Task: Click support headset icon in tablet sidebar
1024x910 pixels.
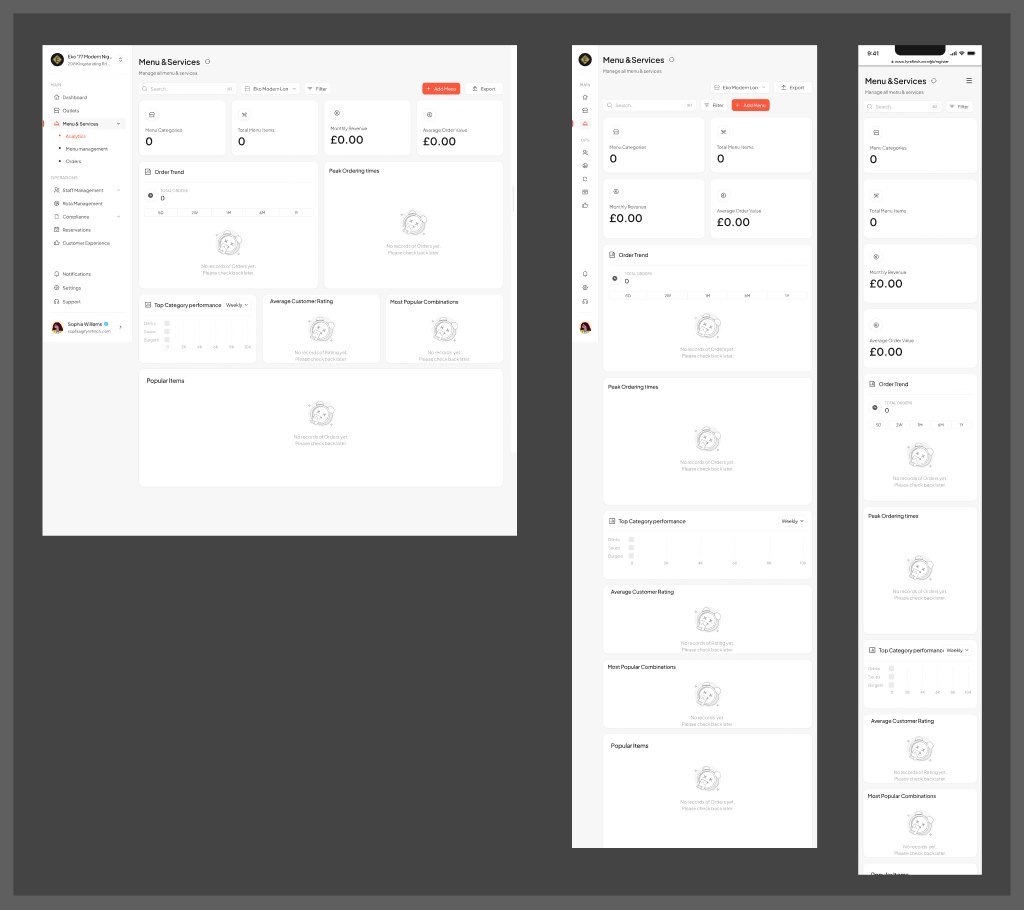Action: (x=585, y=301)
